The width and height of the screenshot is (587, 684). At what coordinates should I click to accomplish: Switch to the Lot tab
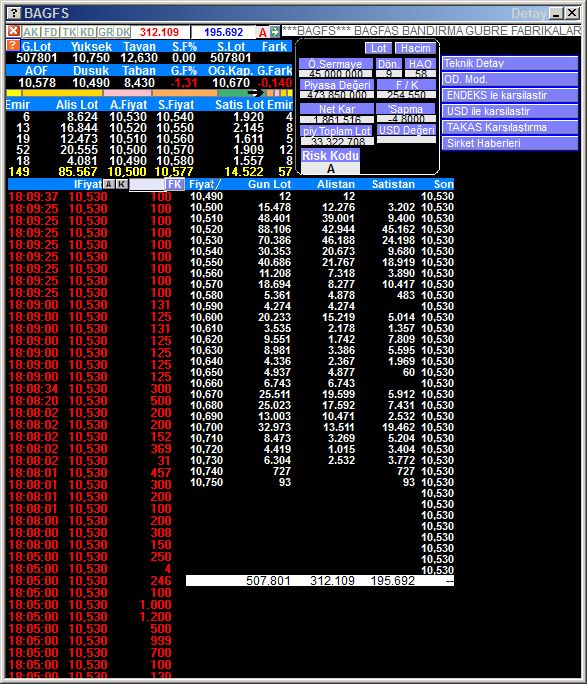coord(379,48)
